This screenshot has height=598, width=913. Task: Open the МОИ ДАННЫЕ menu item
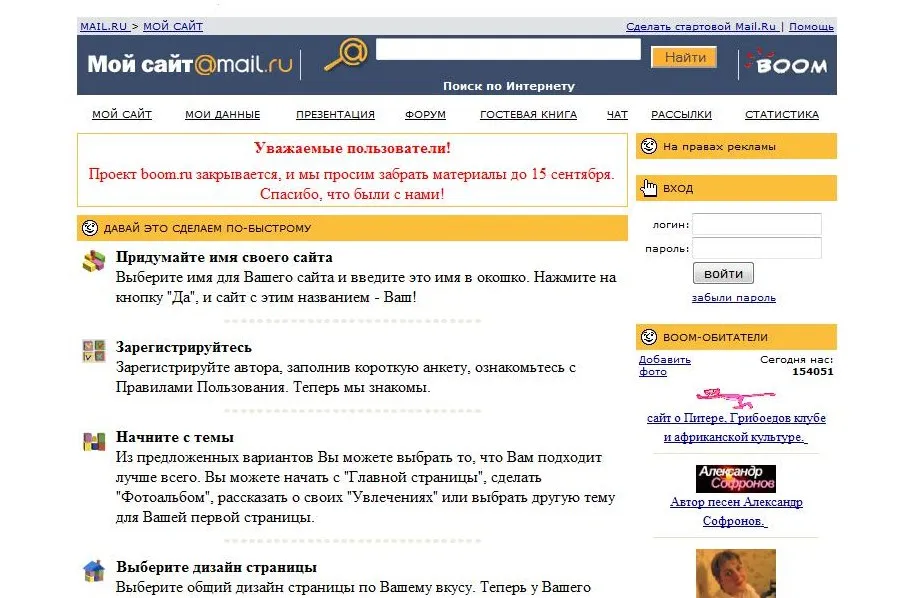(x=222, y=115)
